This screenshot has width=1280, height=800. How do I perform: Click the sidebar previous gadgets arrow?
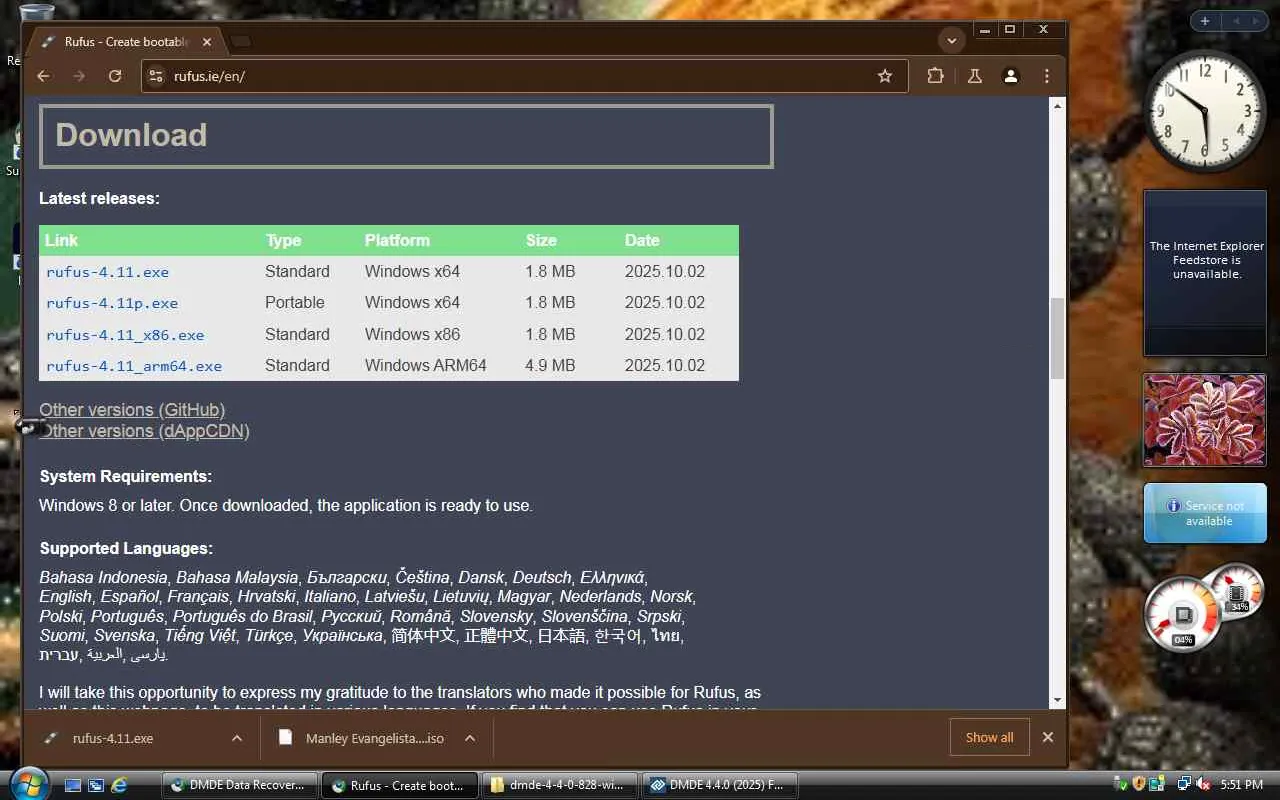click(1236, 21)
